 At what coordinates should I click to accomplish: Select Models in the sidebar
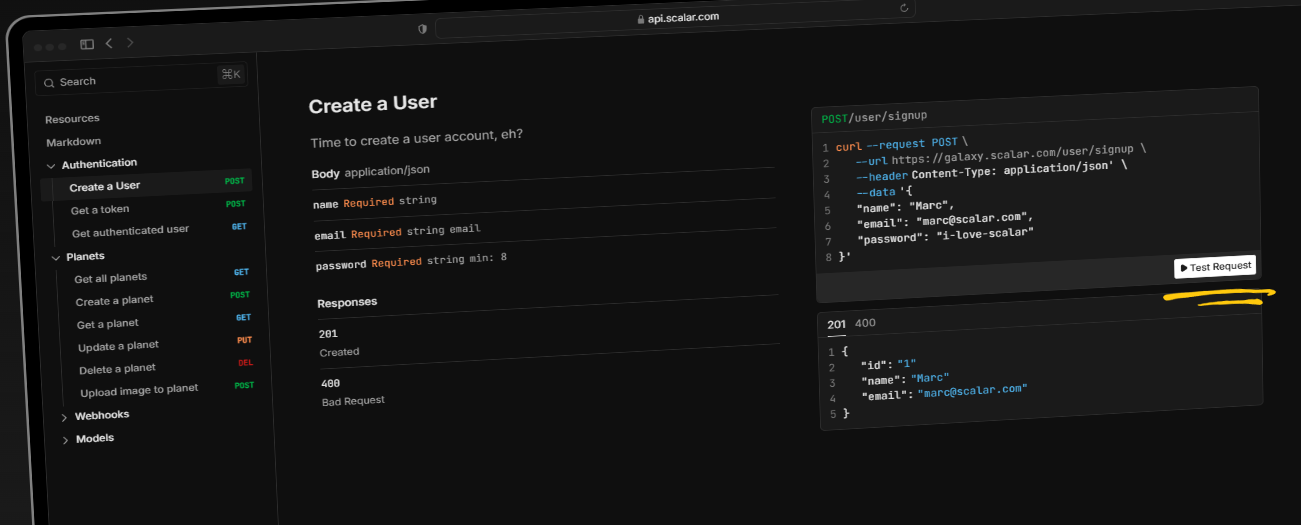(x=95, y=438)
